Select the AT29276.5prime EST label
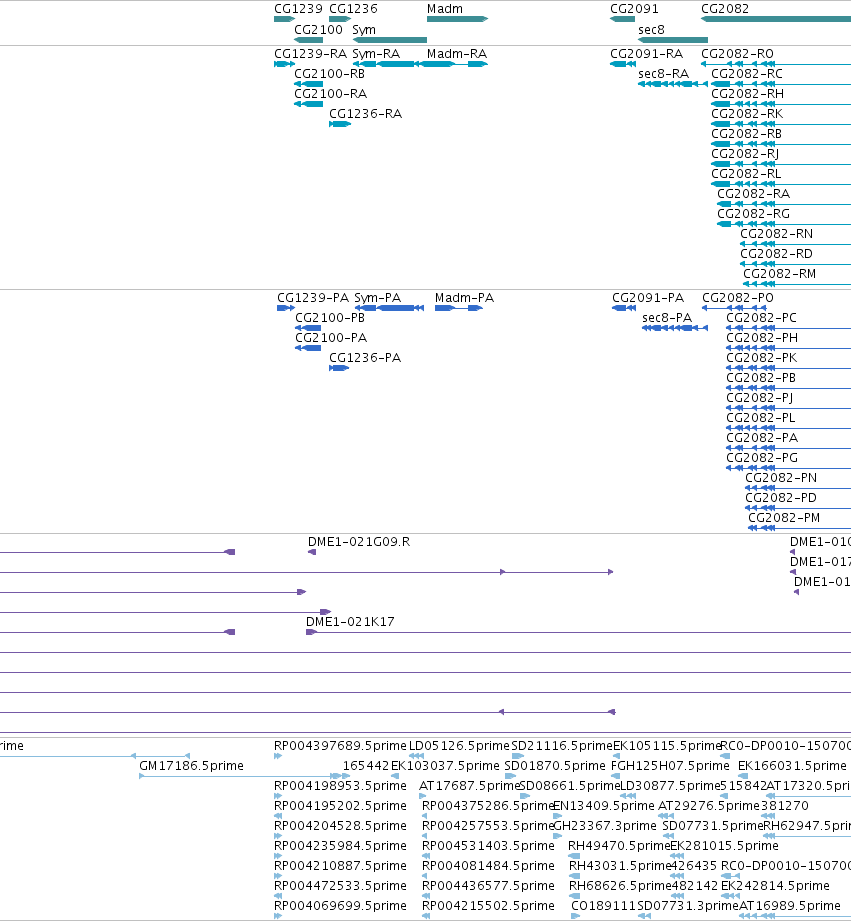Screen dimensions: 851x921 [709, 805]
